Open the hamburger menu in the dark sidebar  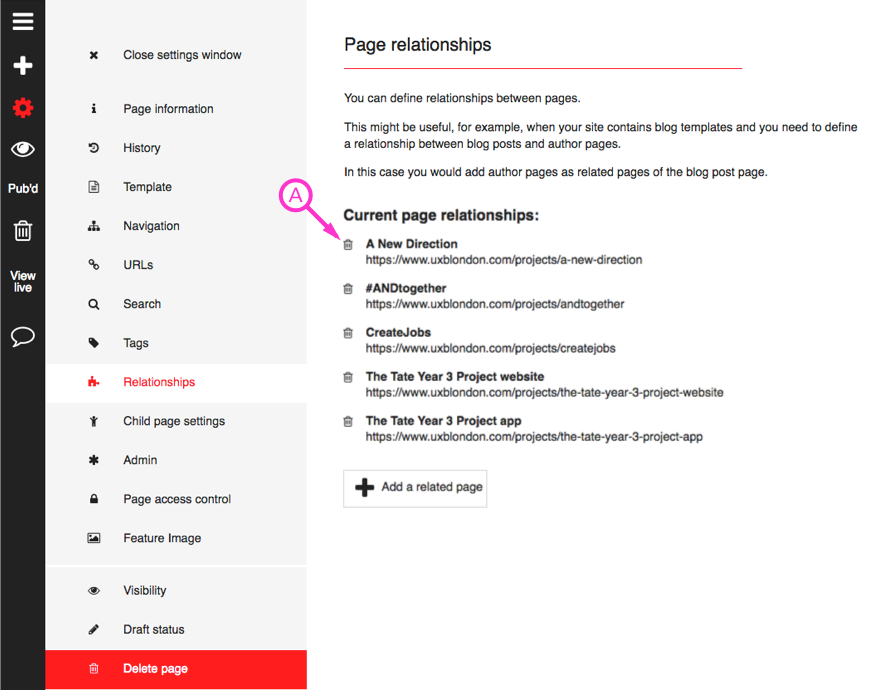pos(23,22)
